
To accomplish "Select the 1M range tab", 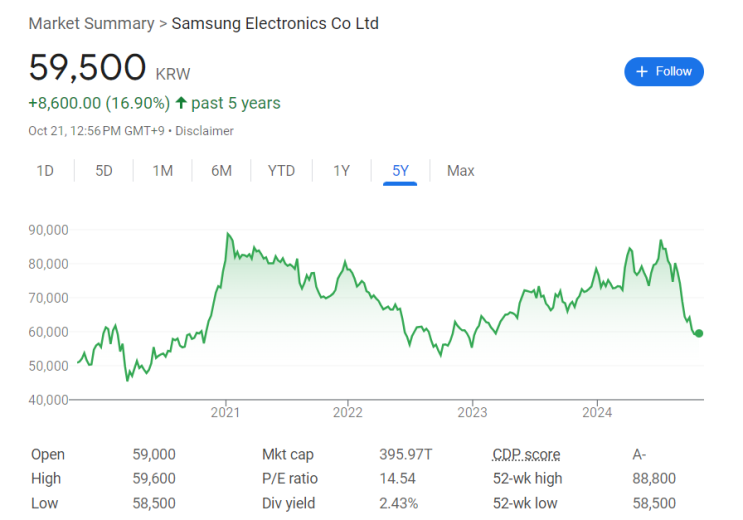I will pos(163,171).
